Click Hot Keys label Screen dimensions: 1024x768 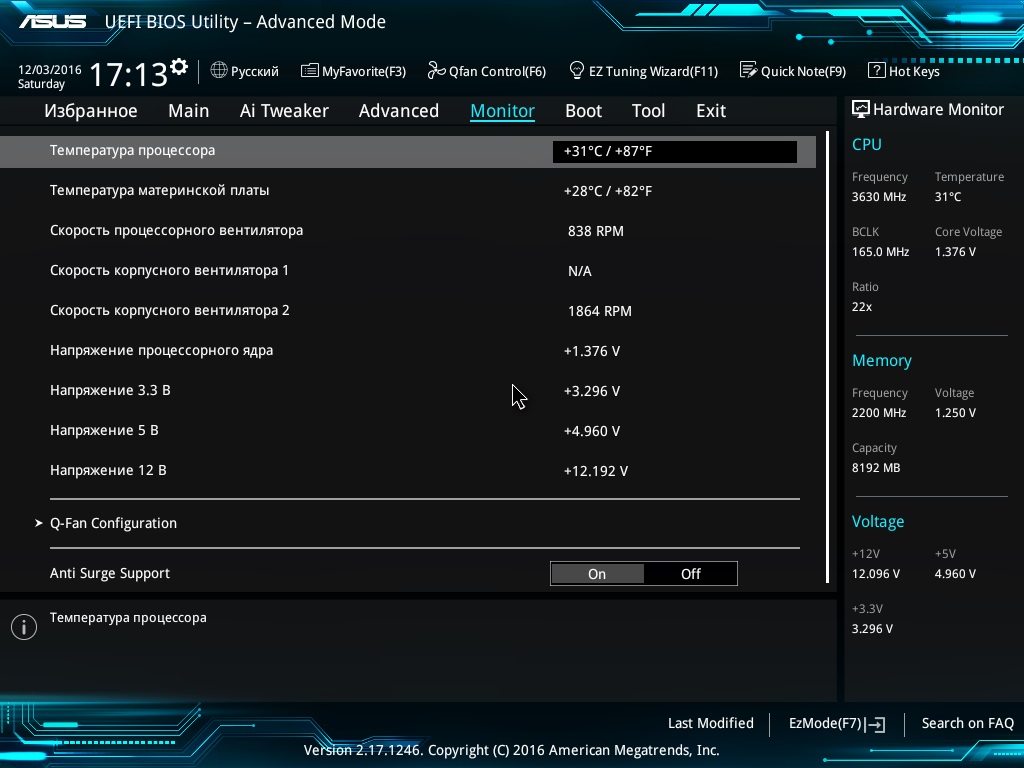click(x=914, y=71)
